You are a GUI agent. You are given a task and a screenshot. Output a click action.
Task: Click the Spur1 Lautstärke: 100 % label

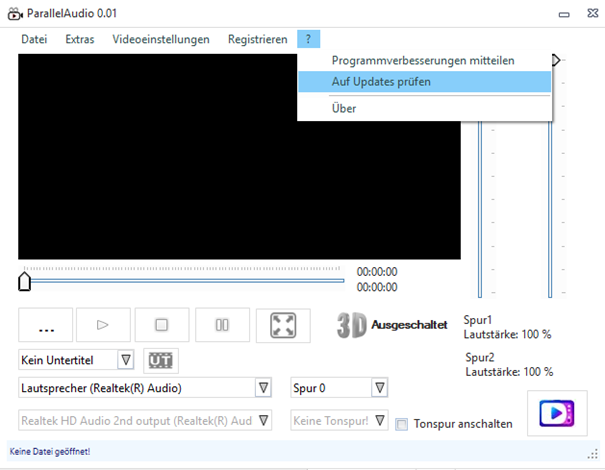click(507, 327)
